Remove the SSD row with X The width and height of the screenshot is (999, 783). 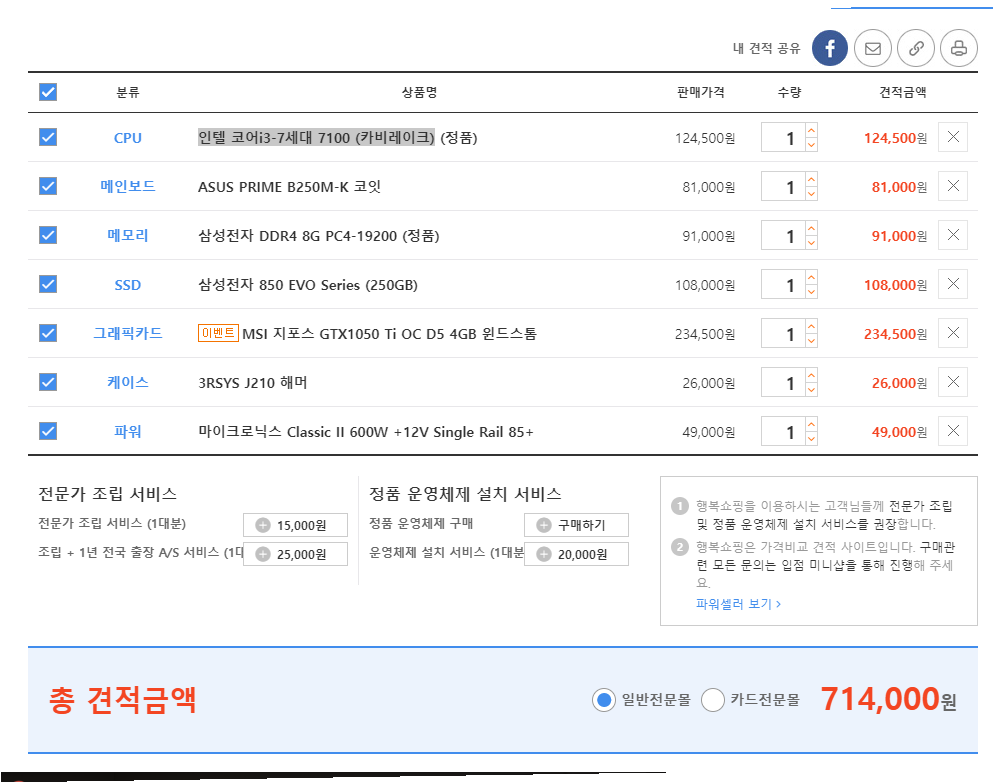pos(953,284)
